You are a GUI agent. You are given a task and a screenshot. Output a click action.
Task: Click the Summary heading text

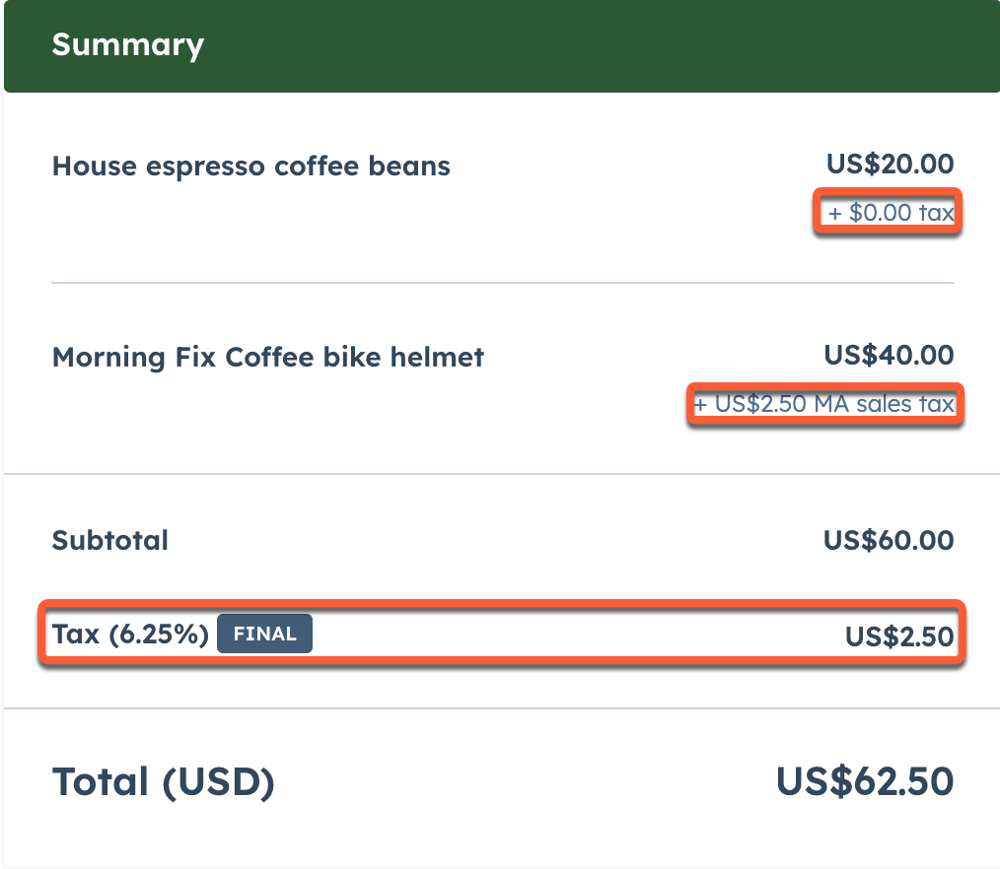coord(127,45)
